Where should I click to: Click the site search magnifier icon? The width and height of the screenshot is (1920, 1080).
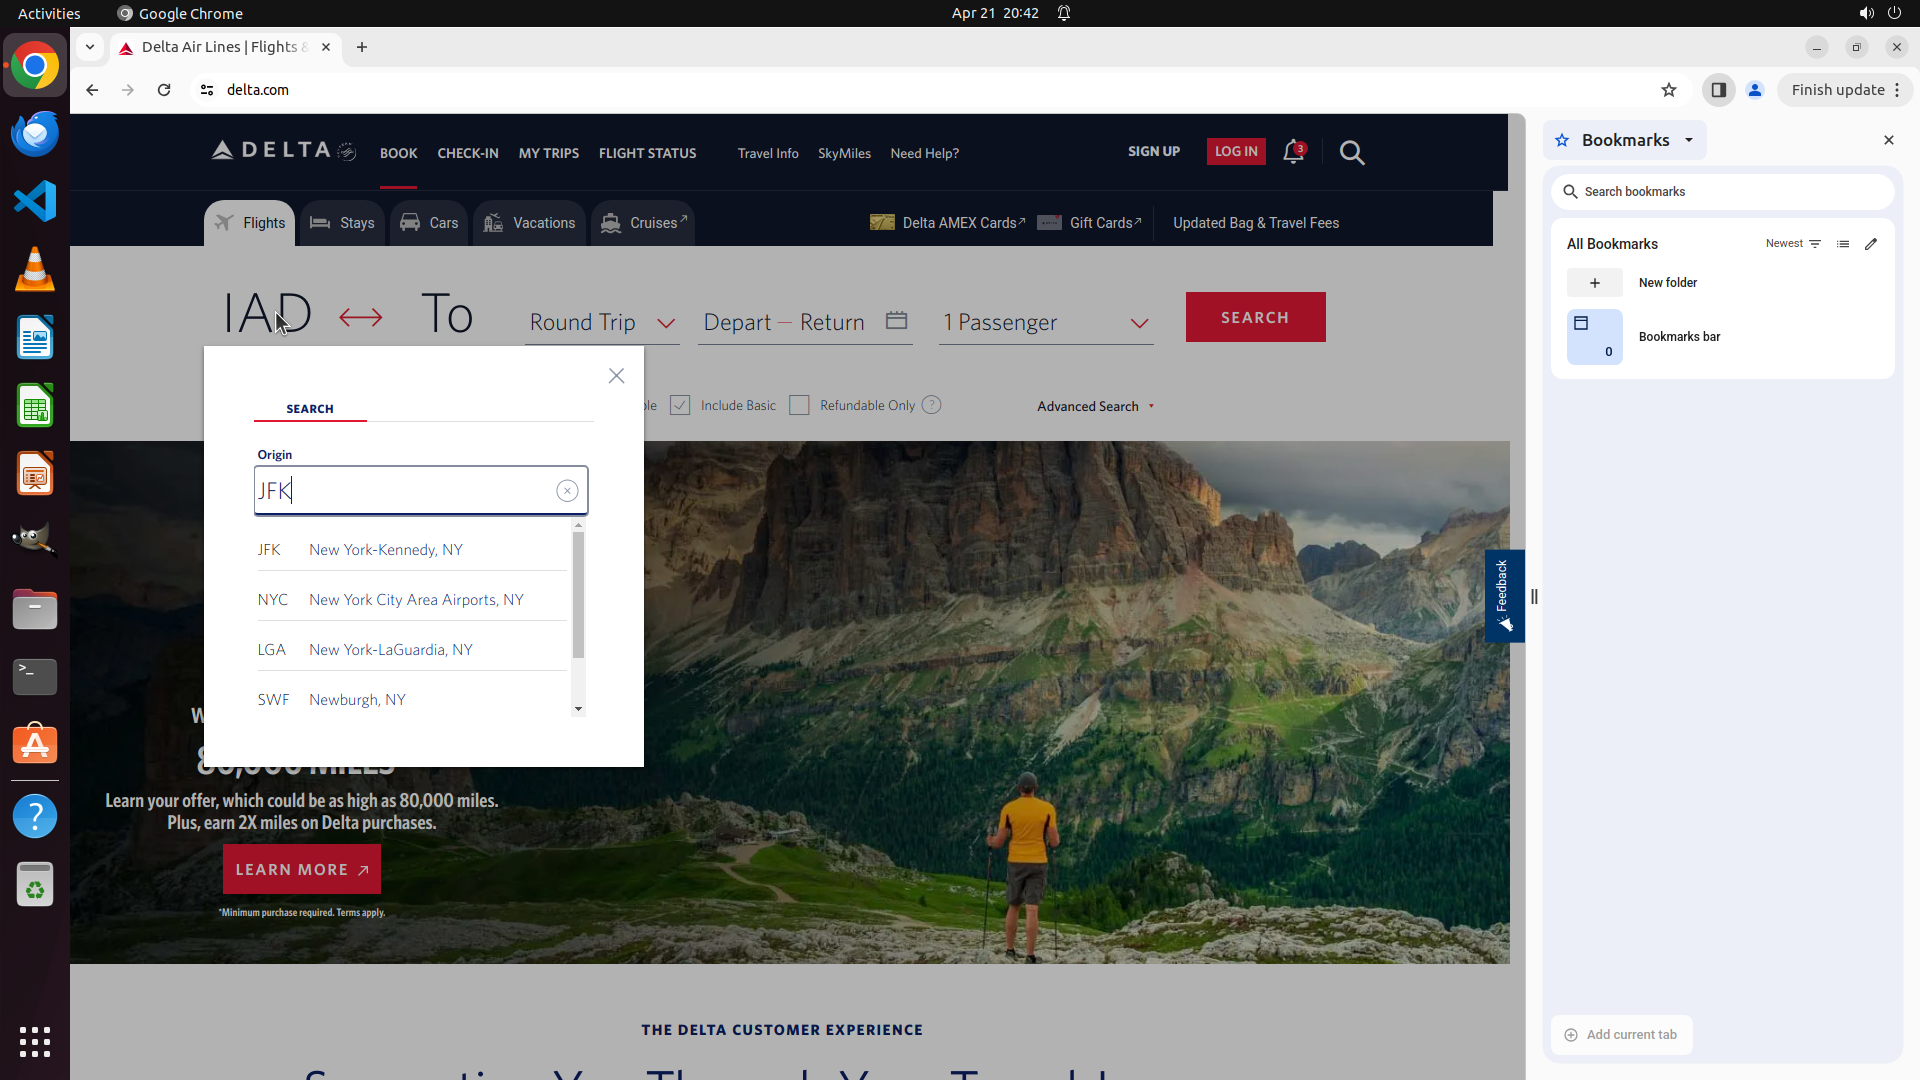point(1352,153)
